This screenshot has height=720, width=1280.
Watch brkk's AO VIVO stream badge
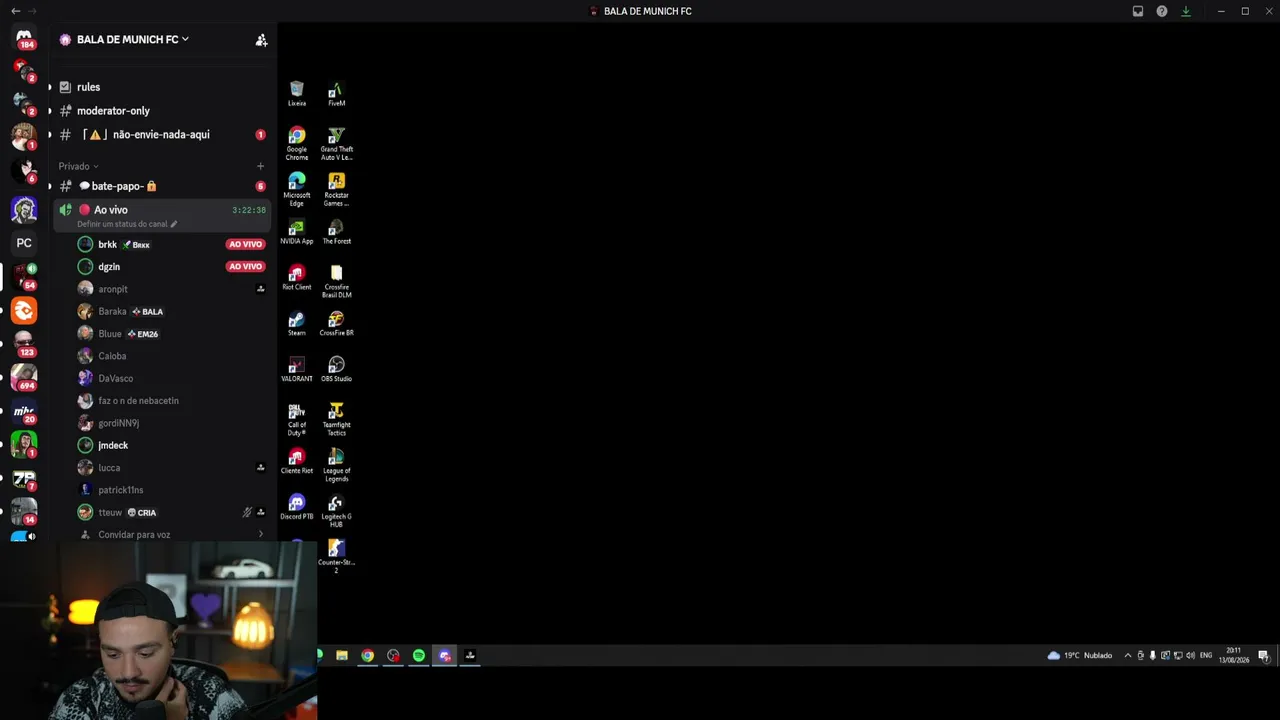(x=245, y=245)
